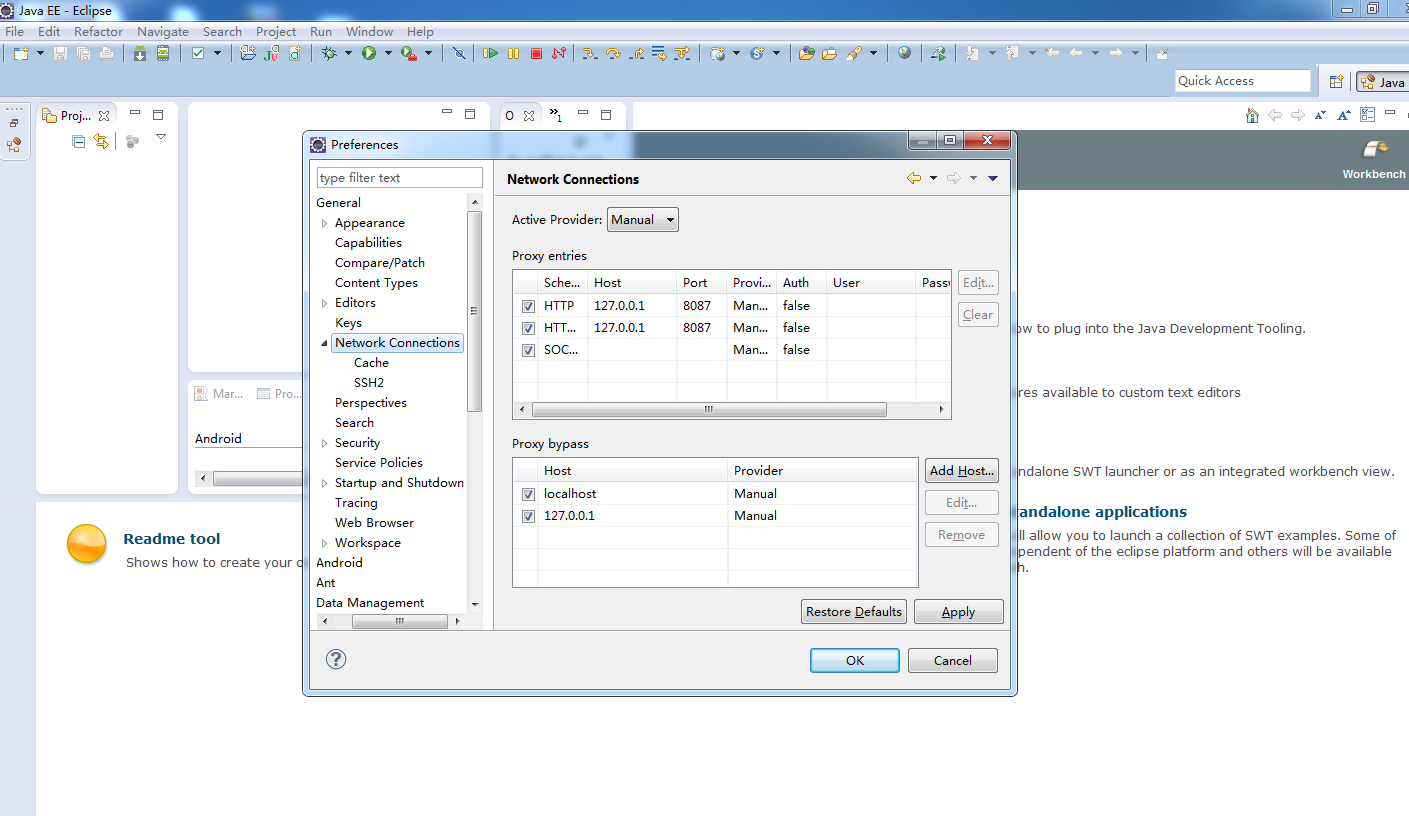The height and width of the screenshot is (816, 1409).
Task: Click the Step Return icon
Action: point(637,53)
